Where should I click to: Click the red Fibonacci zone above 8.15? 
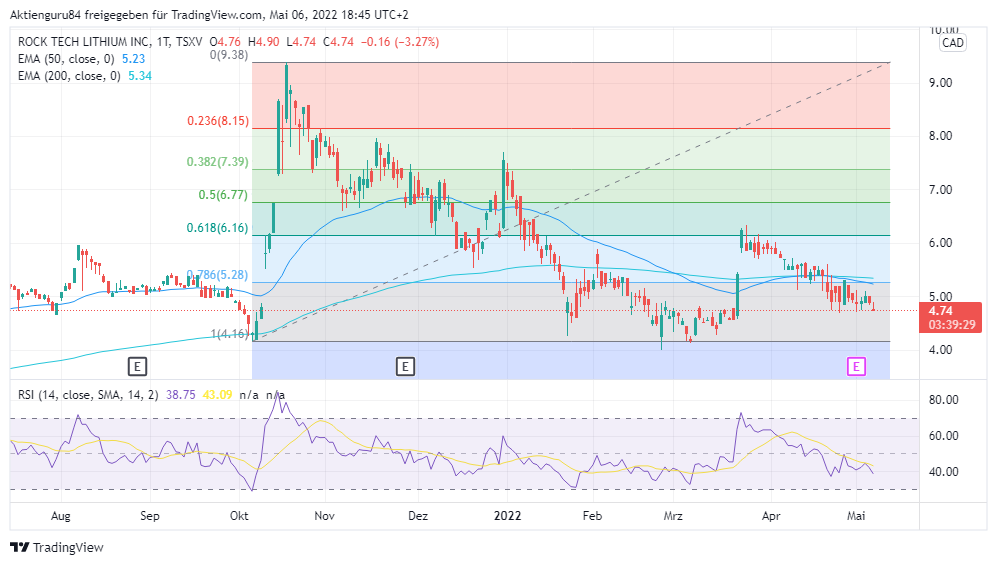(x=600, y=95)
